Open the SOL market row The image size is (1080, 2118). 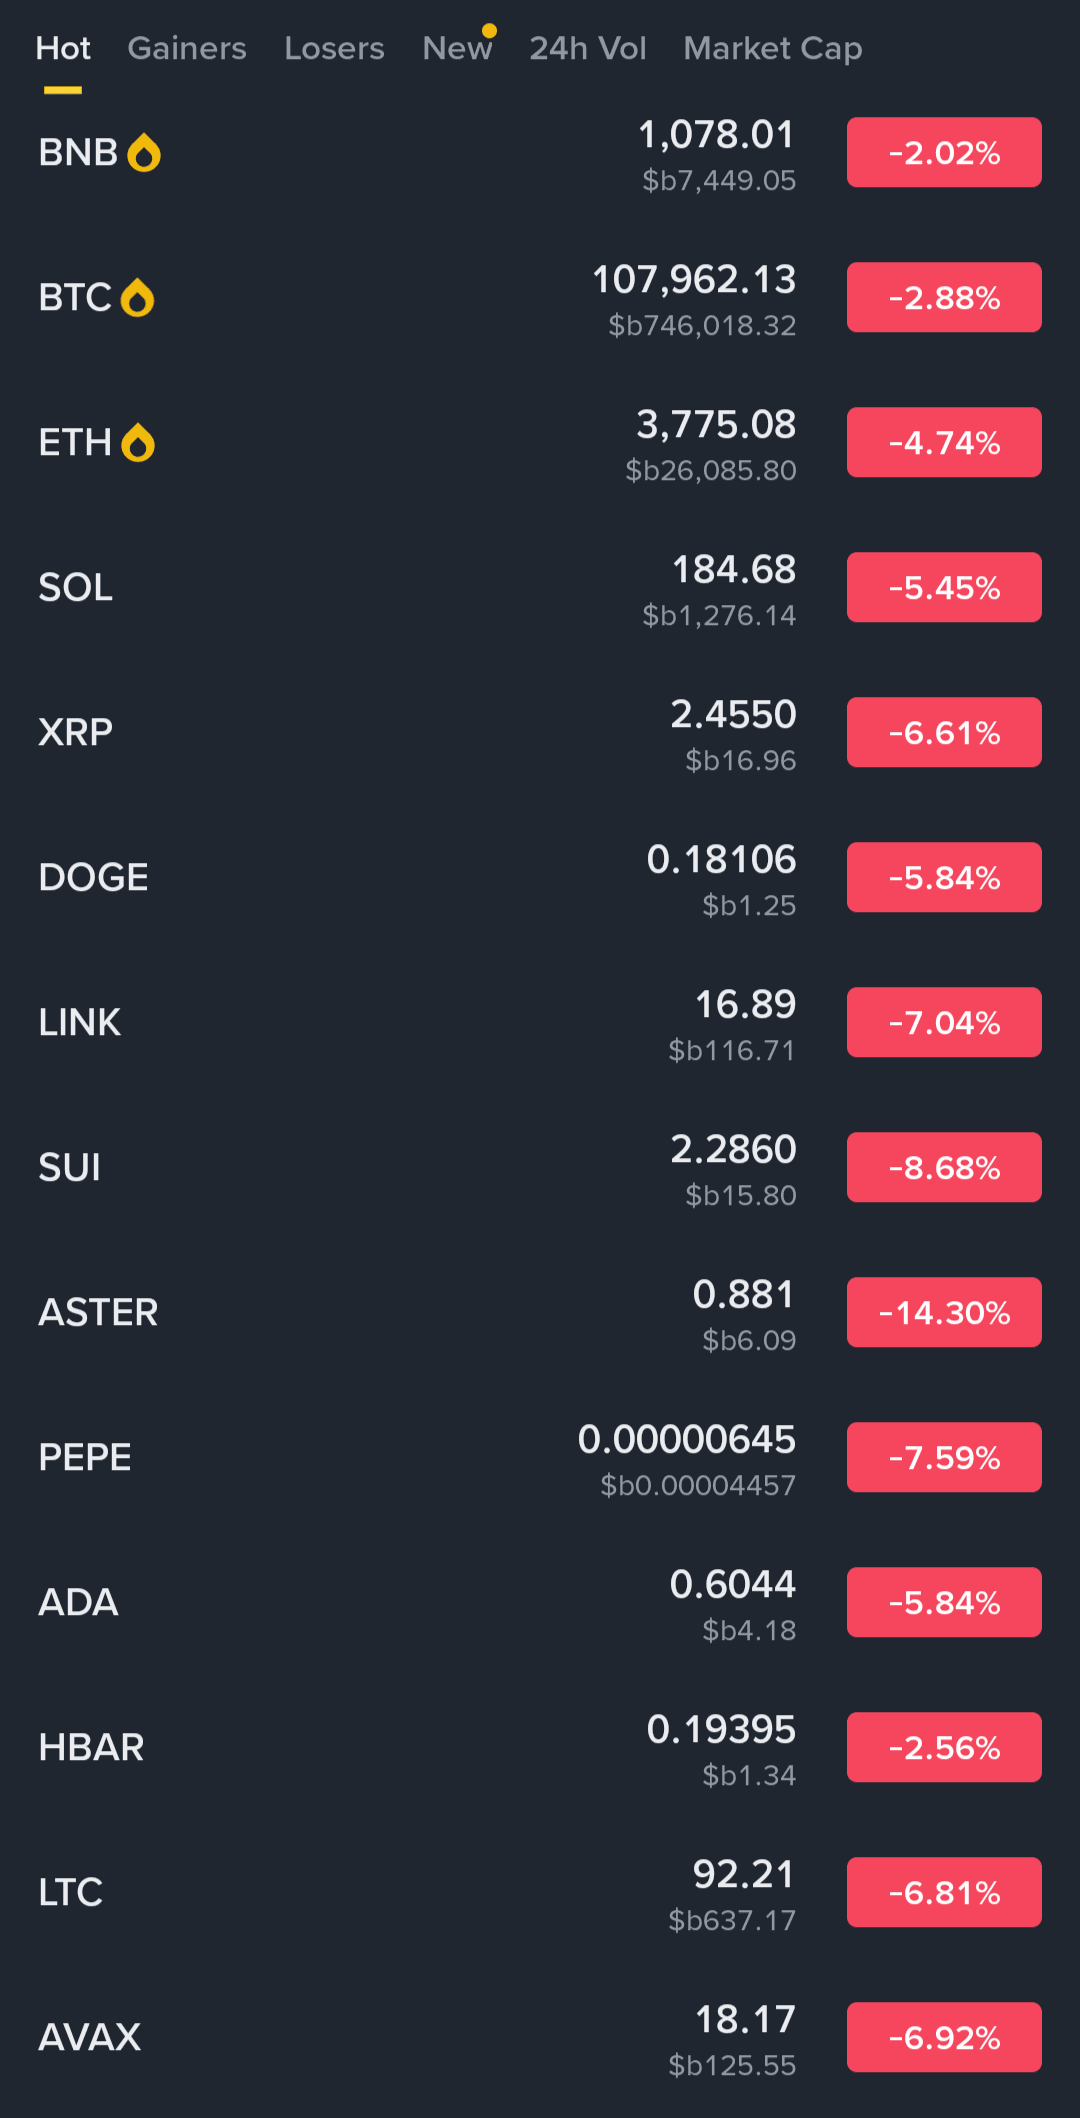click(540, 588)
